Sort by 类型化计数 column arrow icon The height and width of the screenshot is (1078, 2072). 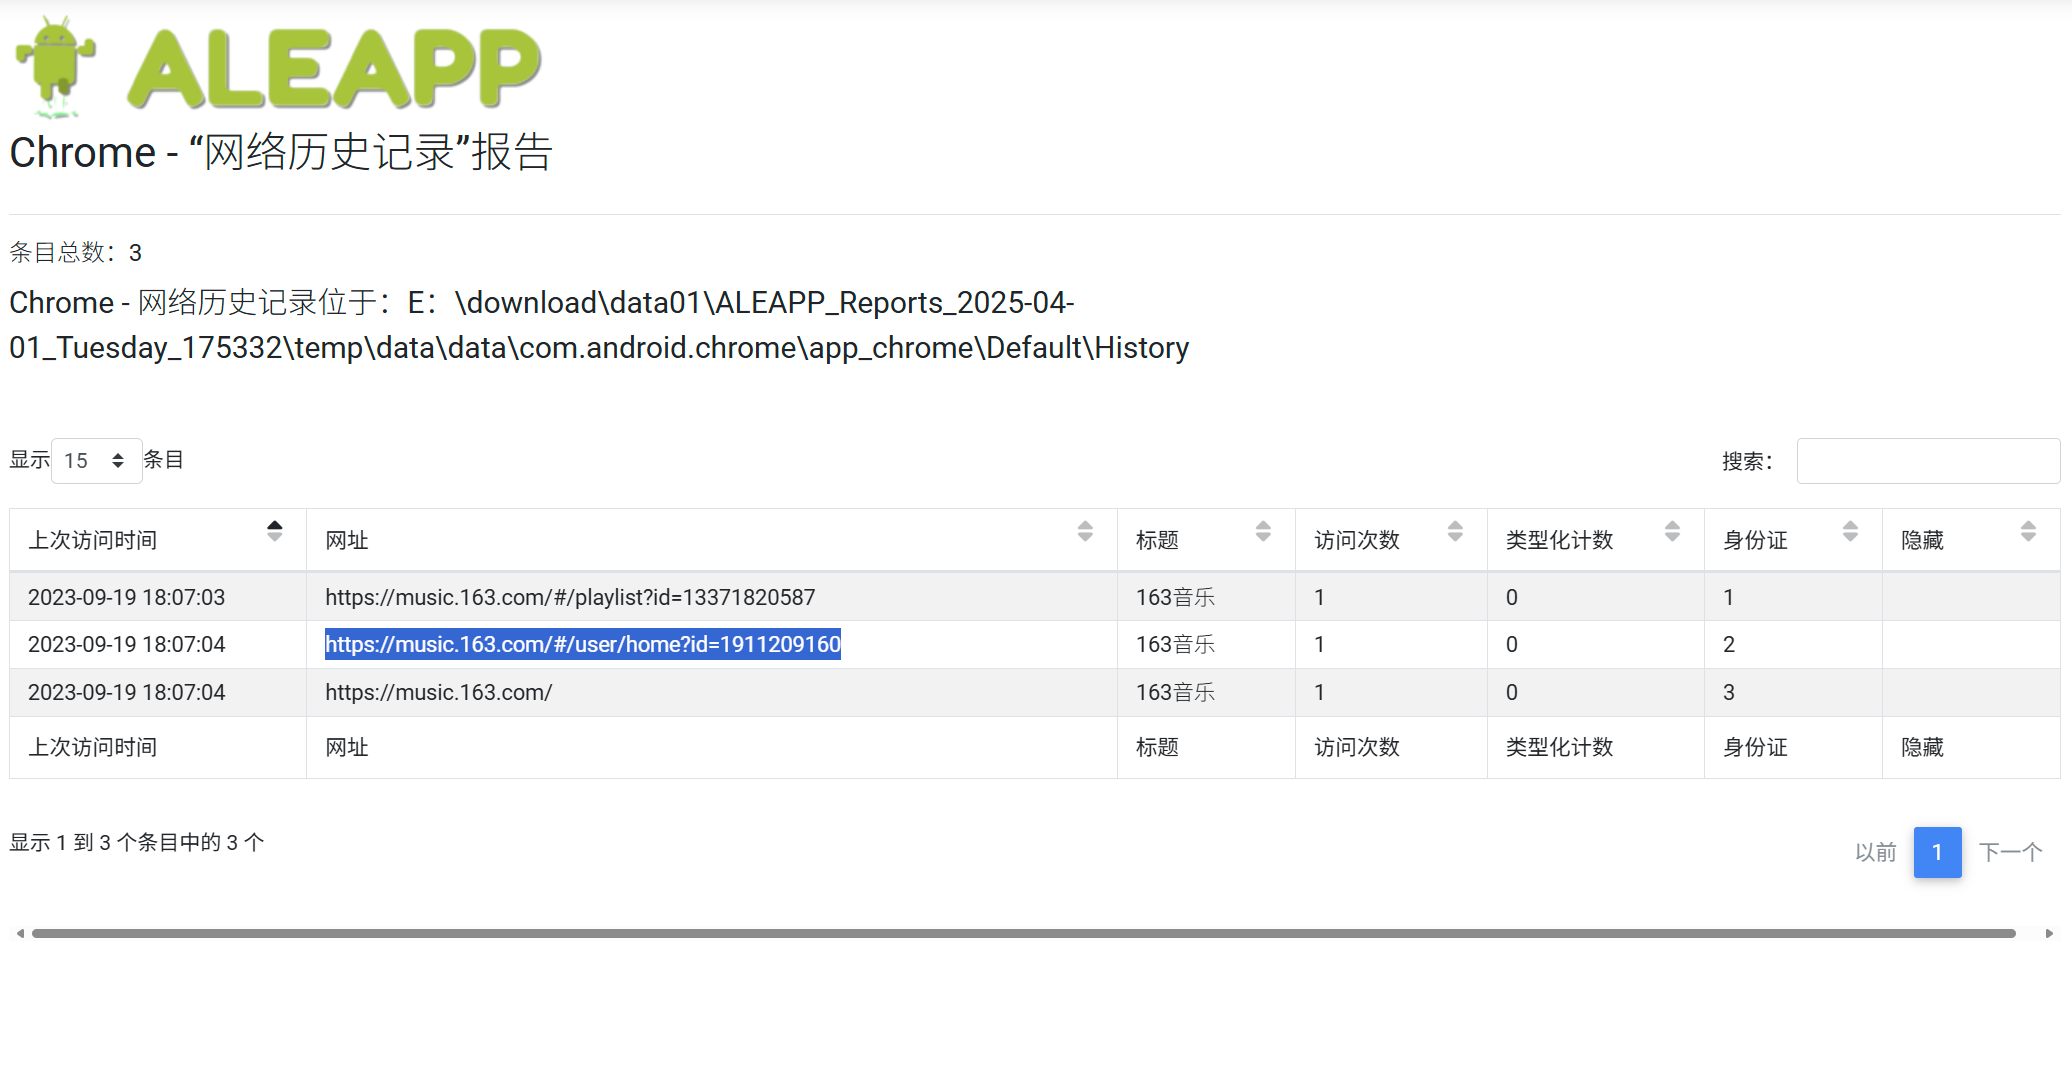pyautogui.click(x=1672, y=531)
